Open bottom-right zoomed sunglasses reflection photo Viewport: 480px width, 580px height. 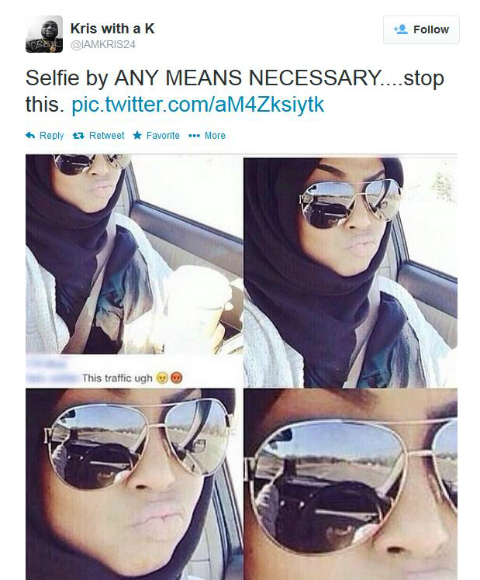click(x=351, y=484)
